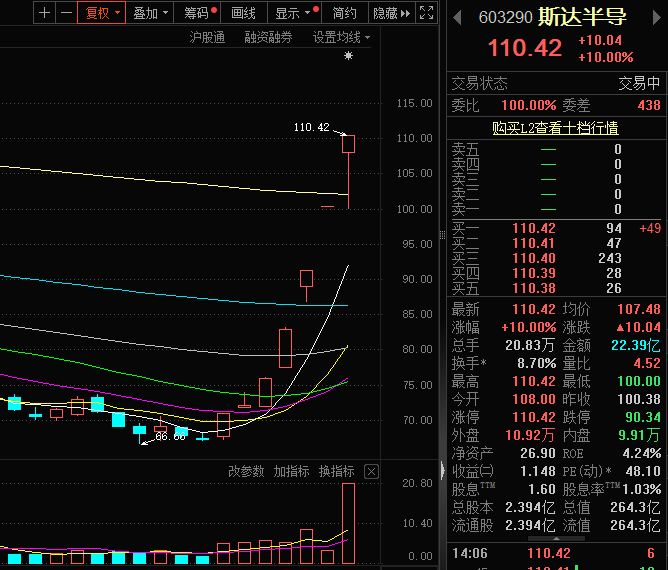
Task: Click stock name 603290 斯达半导
Action: point(553,17)
